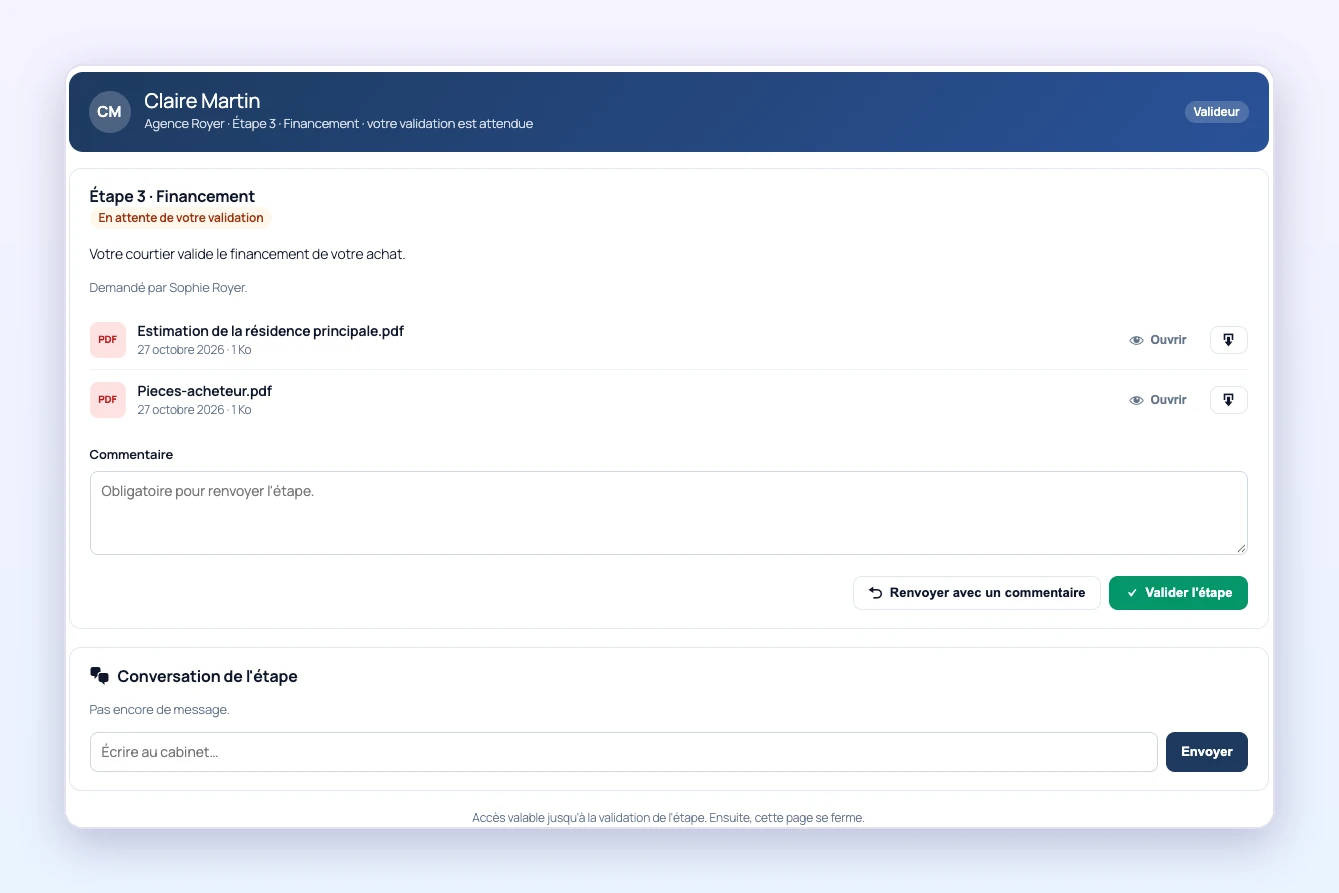Click Valider l'étape button
The width and height of the screenshot is (1339, 893).
[1178, 593]
